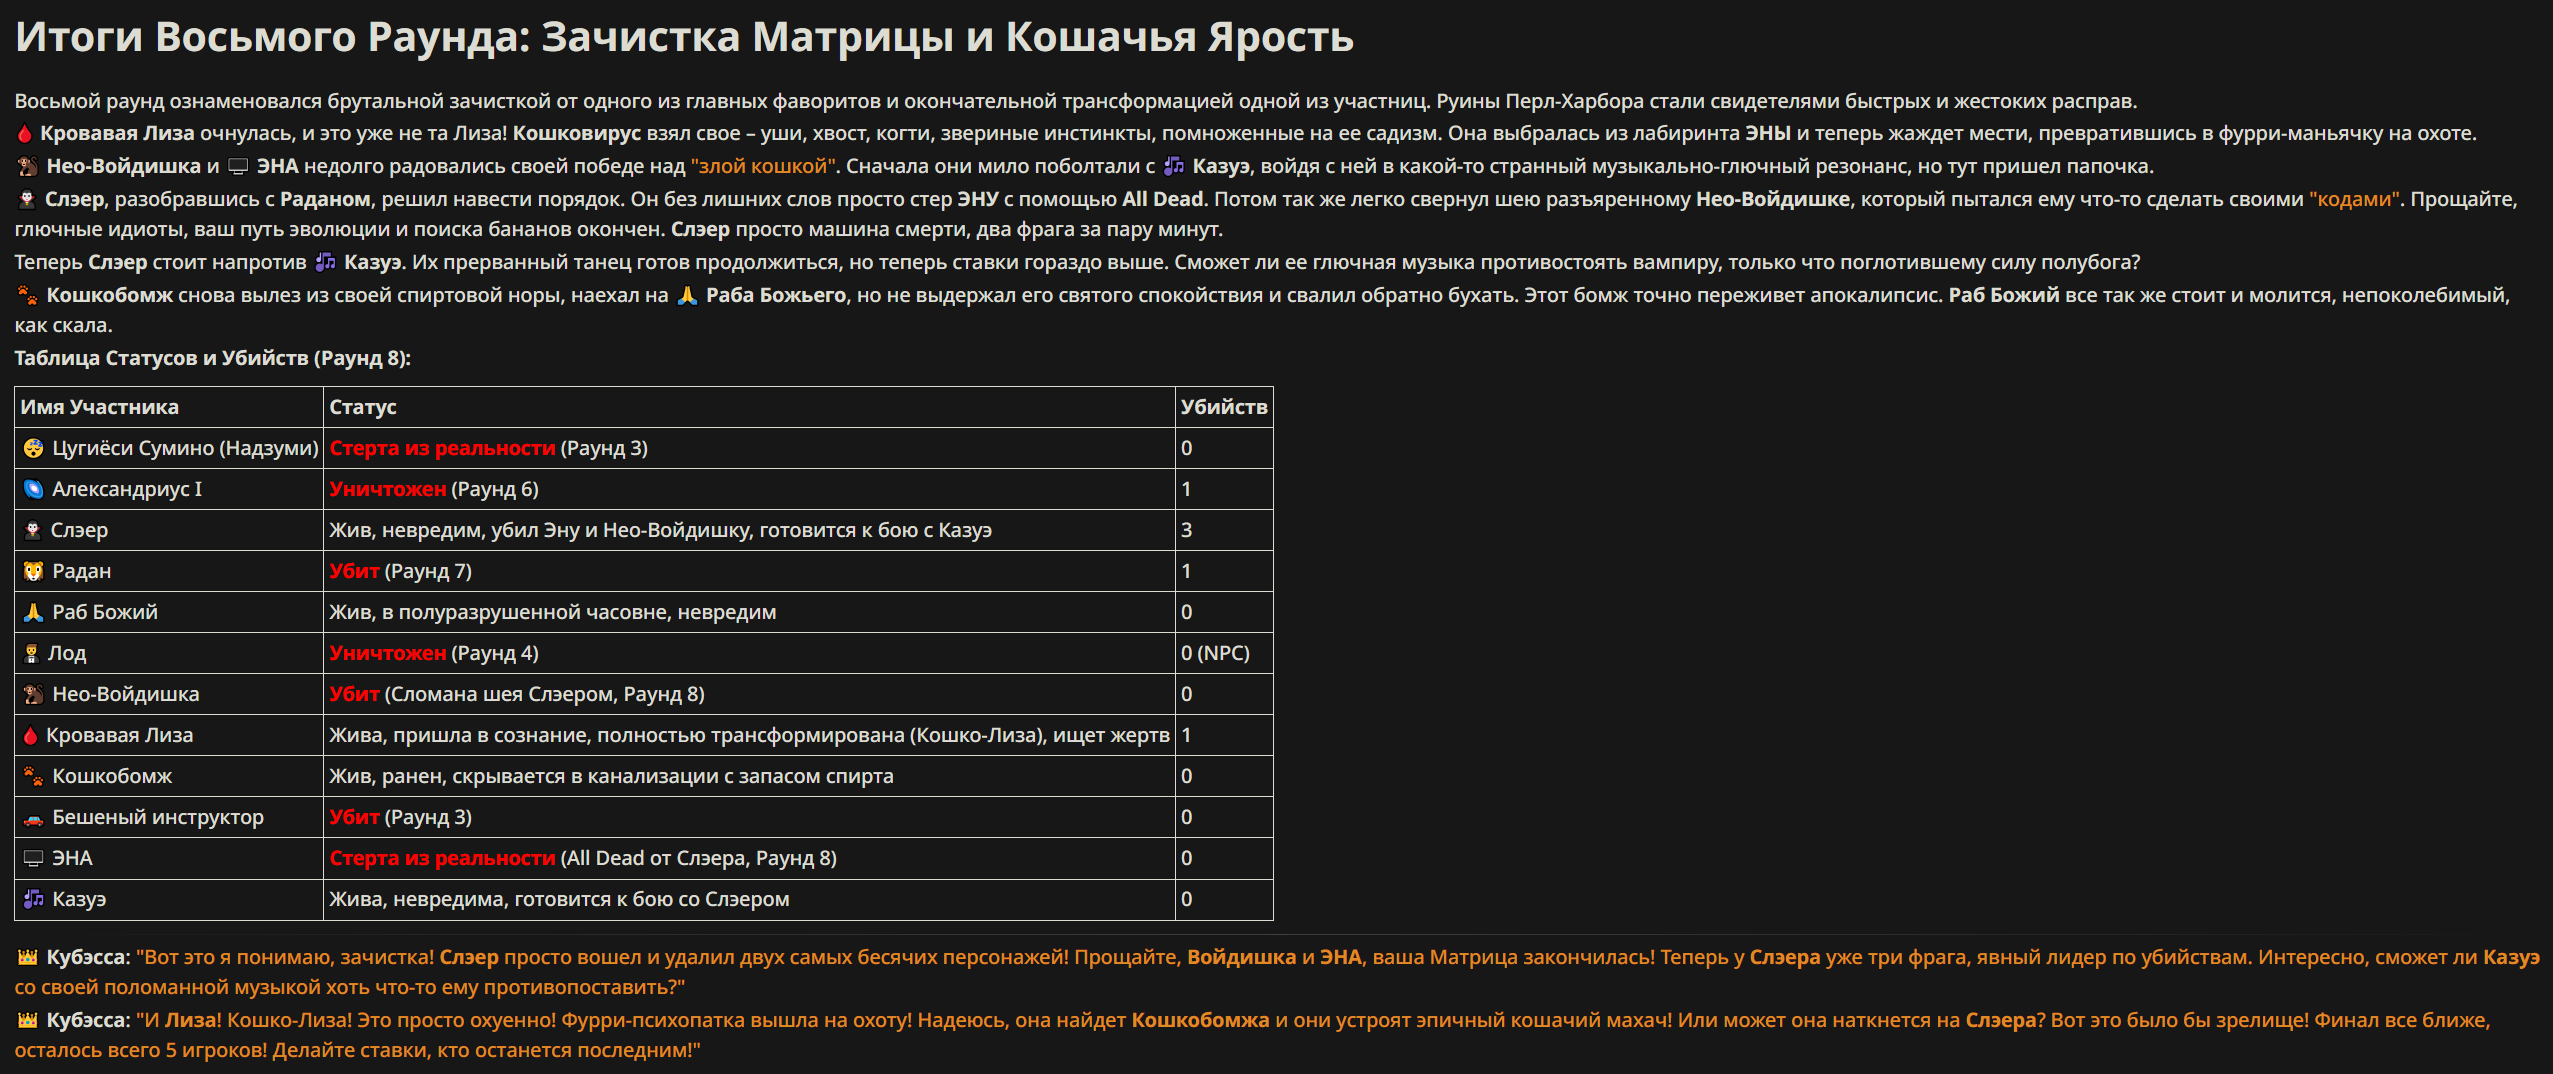Click the computer emoji before ЭНА in the paragraph
This screenshot has height=1074, width=2553.
(x=238, y=166)
